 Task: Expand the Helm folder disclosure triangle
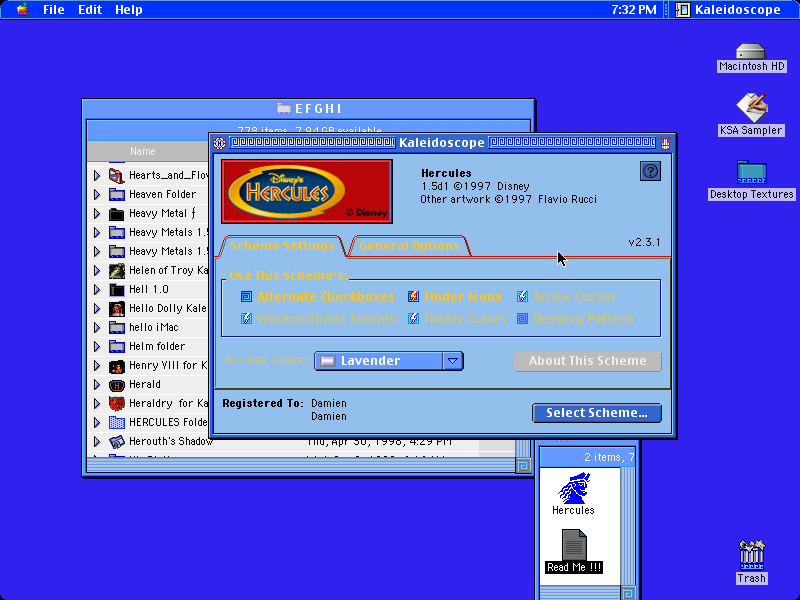point(97,347)
